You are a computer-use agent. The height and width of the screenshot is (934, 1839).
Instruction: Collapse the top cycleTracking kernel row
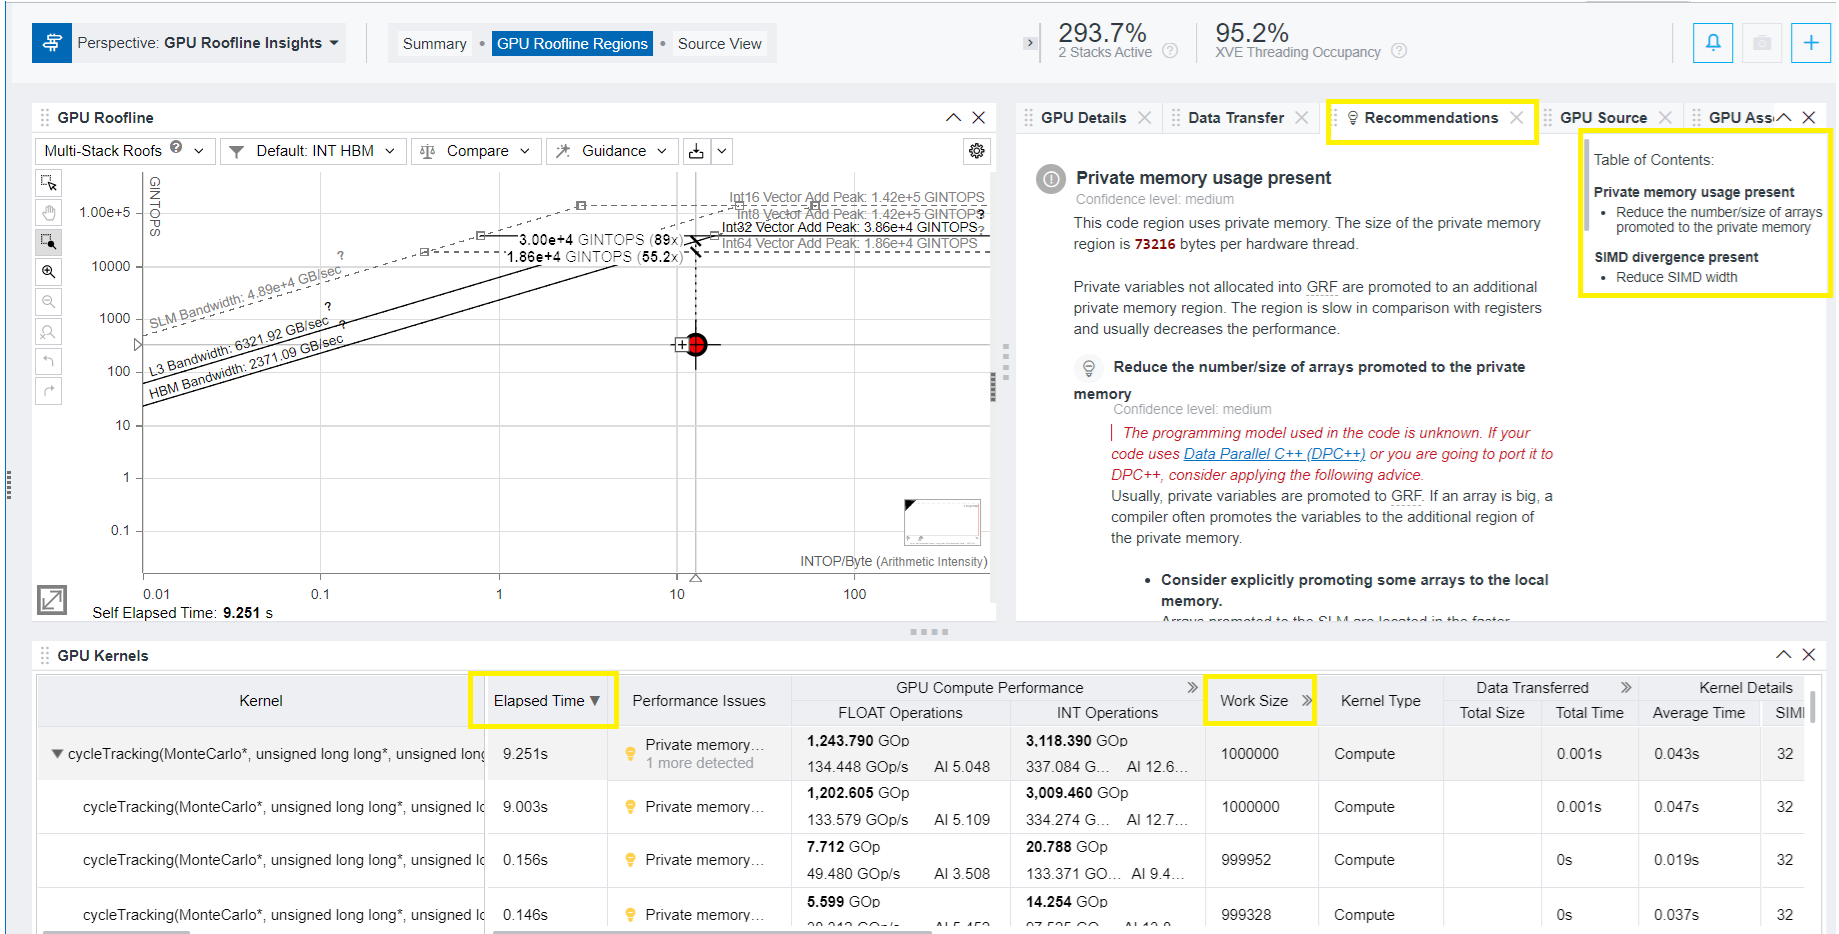[57, 754]
